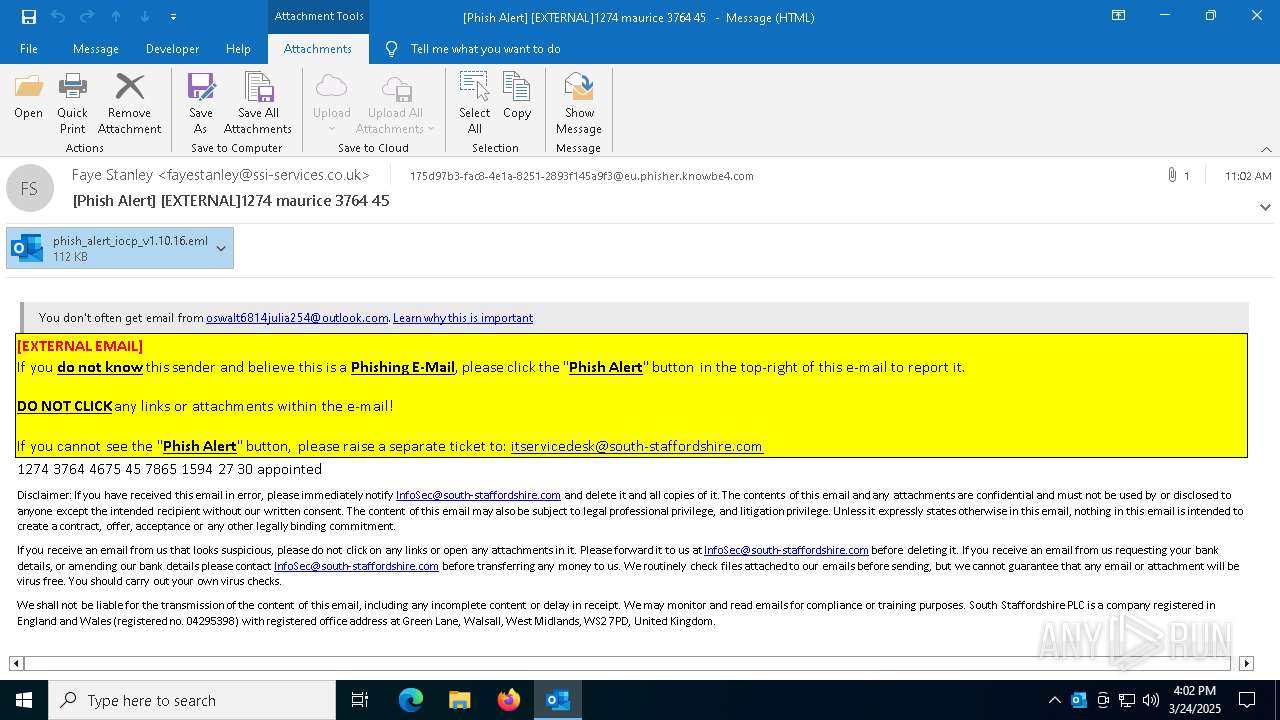Viewport: 1280px width, 720px height.
Task: Go to previous item with up arrow
Action: (116, 17)
